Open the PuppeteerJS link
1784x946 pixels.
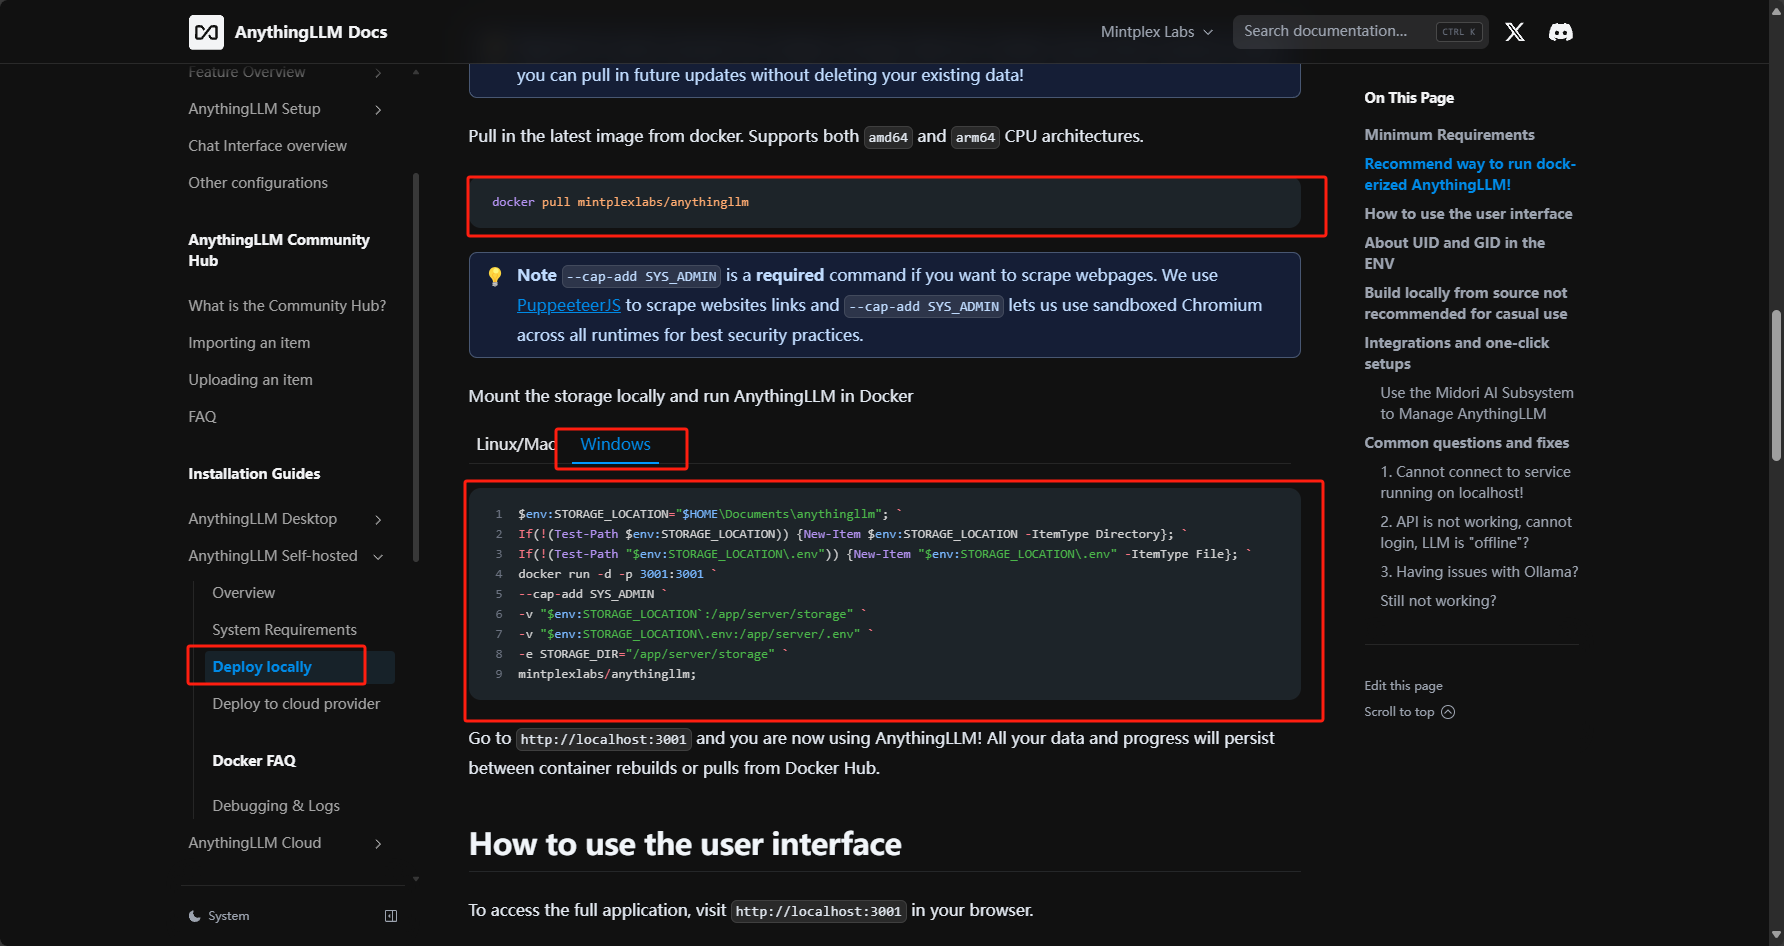pos(568,306)
